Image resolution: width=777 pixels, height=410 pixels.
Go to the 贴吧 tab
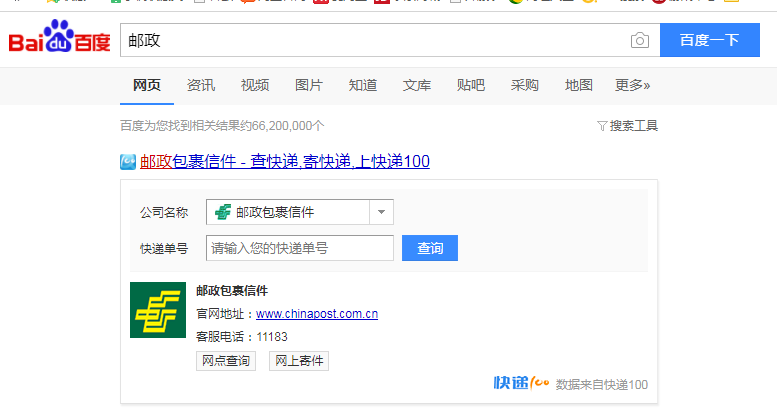[x=471, y=85]
